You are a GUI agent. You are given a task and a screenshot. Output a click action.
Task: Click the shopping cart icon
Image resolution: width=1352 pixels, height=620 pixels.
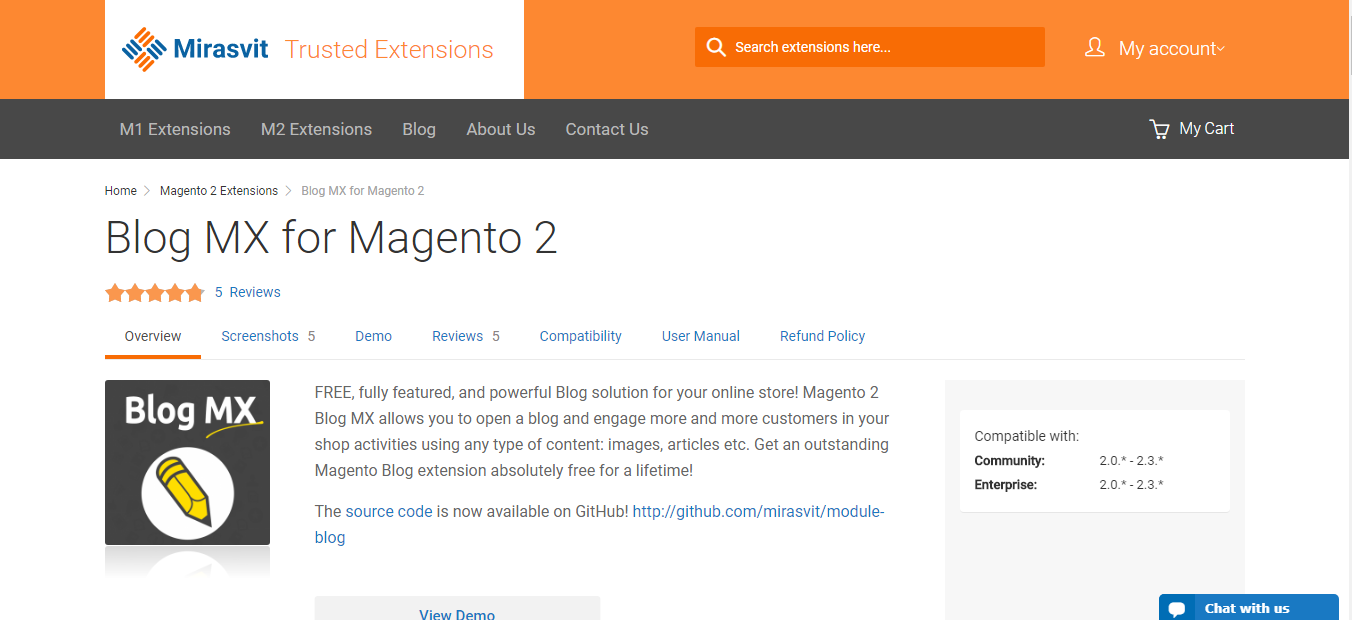pyautogui.click(x=1159, y=129)
